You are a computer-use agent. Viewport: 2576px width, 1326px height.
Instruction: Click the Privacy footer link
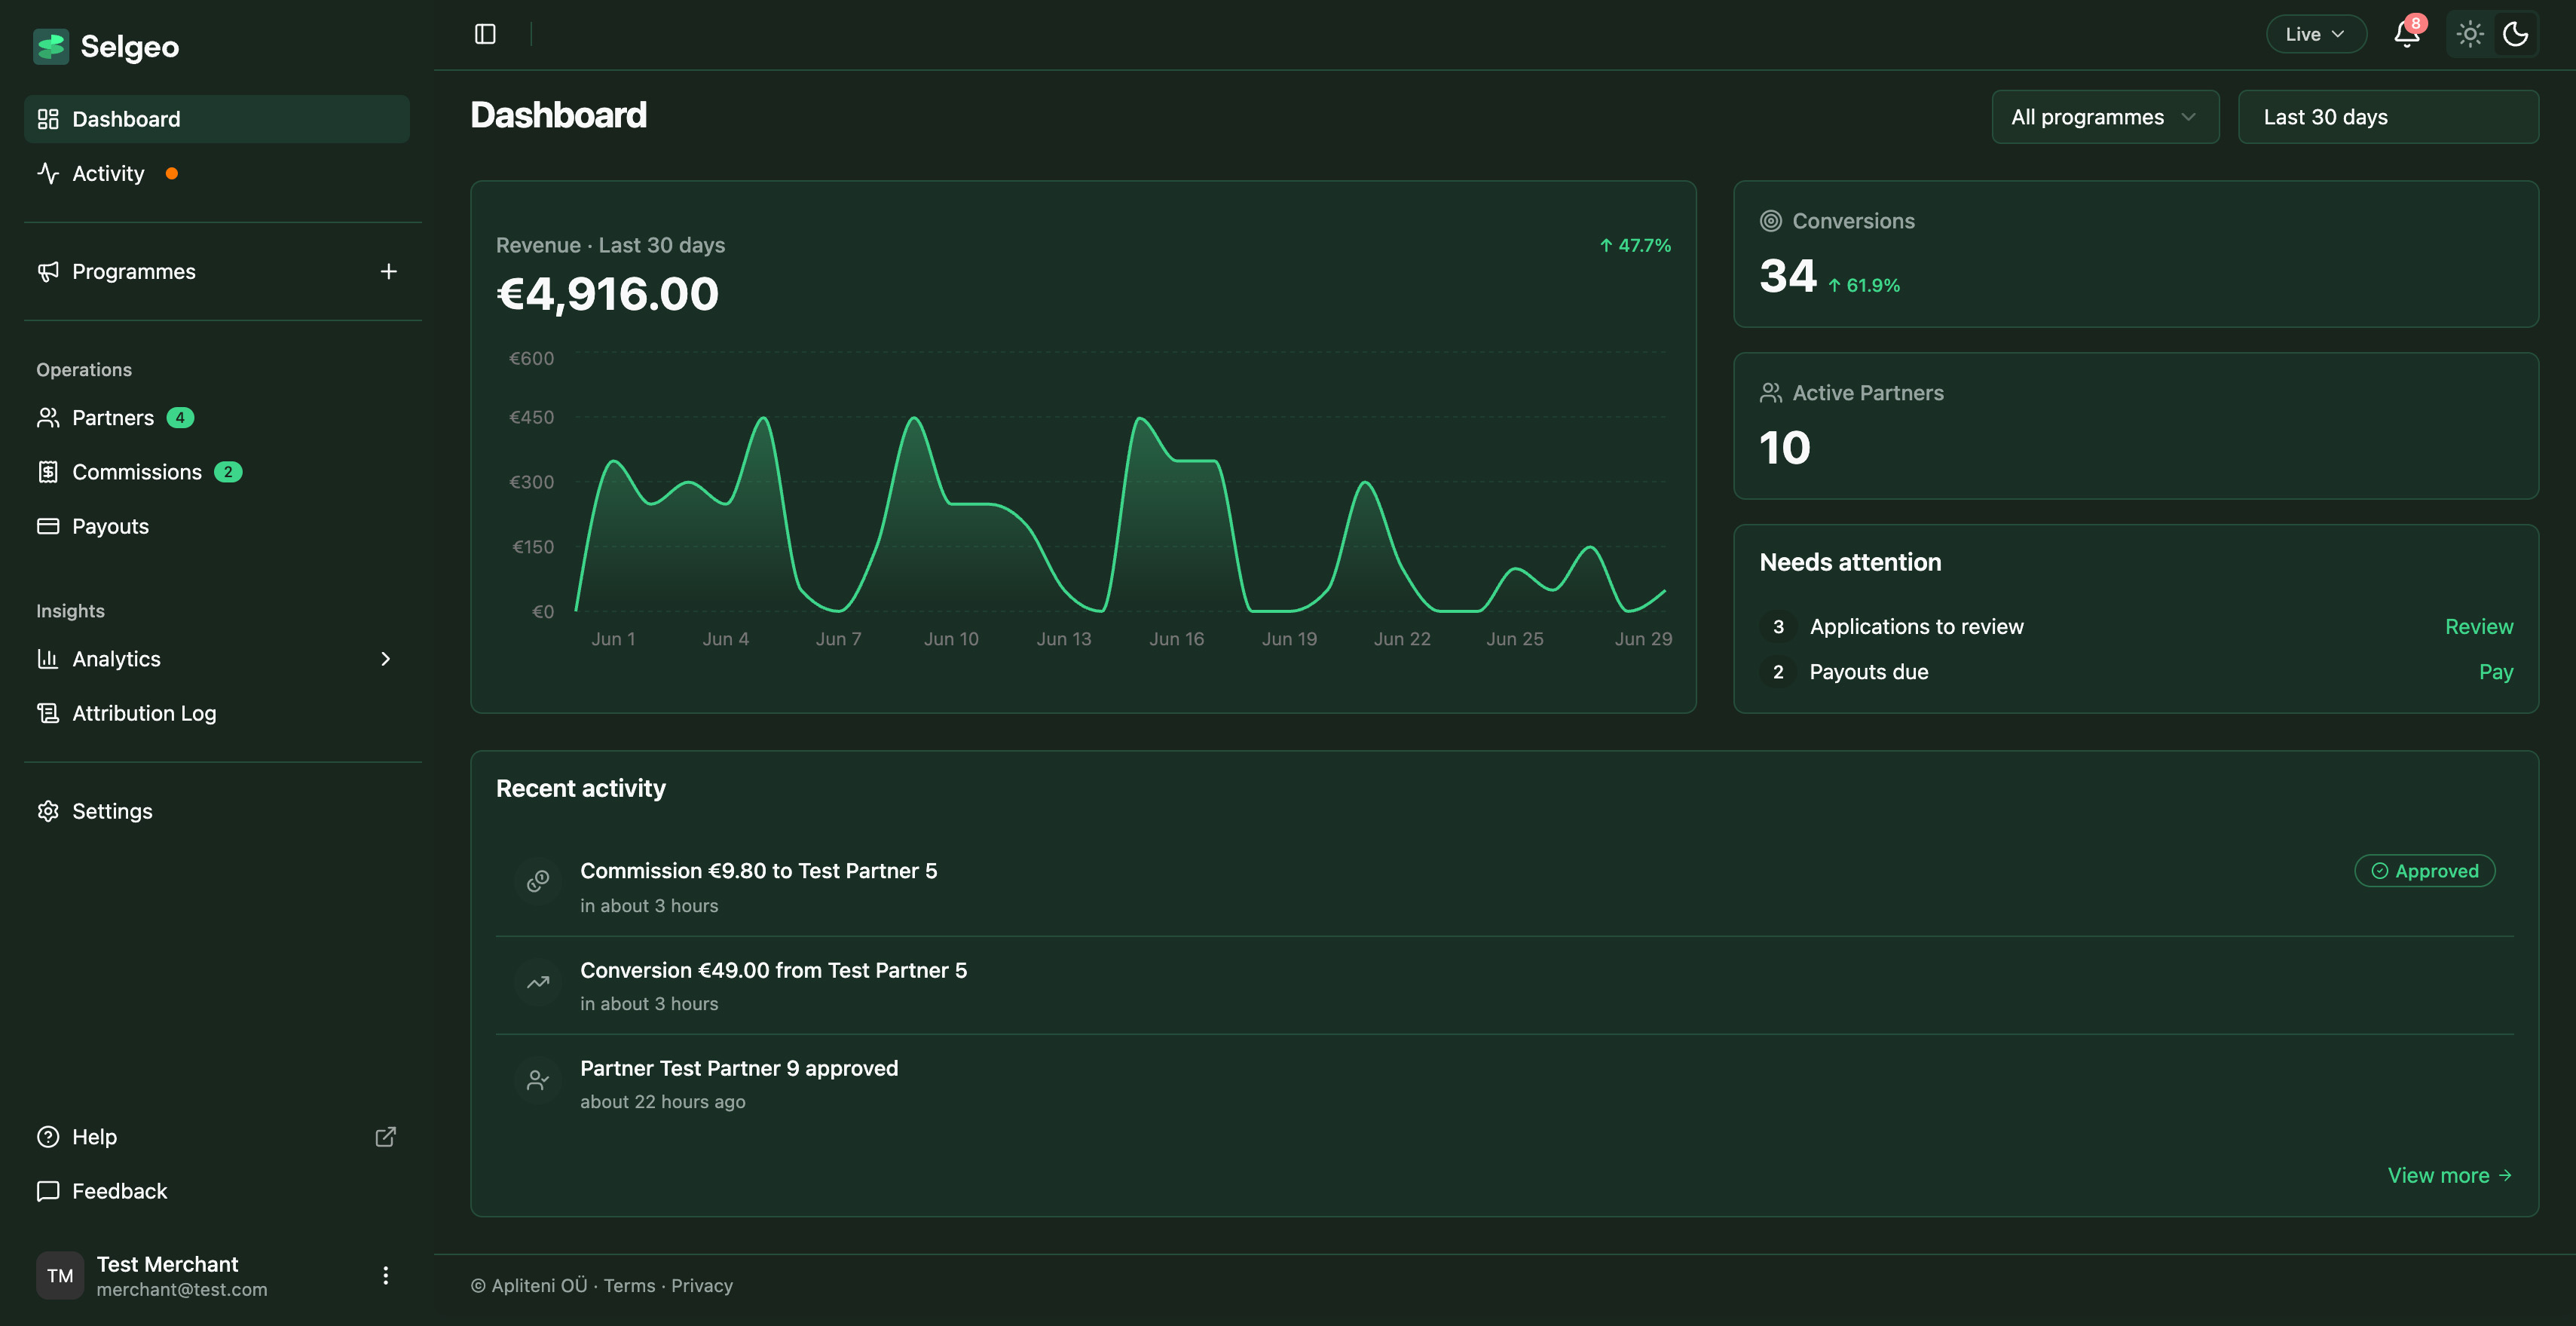(x=701, y=1285)
